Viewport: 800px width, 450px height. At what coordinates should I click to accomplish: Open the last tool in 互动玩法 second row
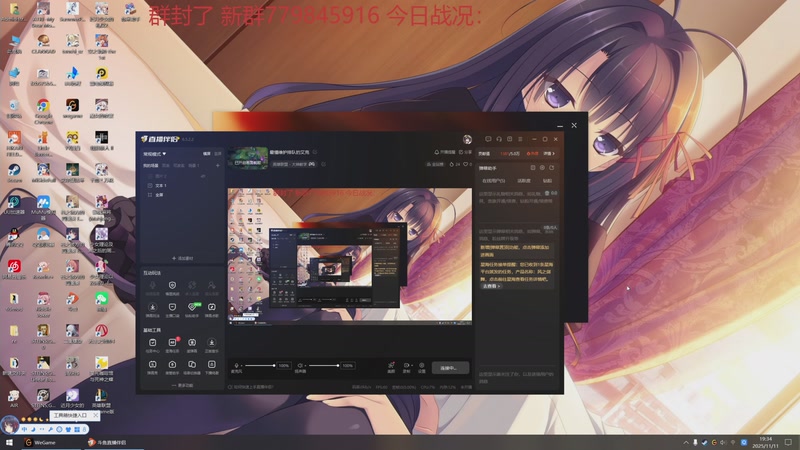click(212, 309)
